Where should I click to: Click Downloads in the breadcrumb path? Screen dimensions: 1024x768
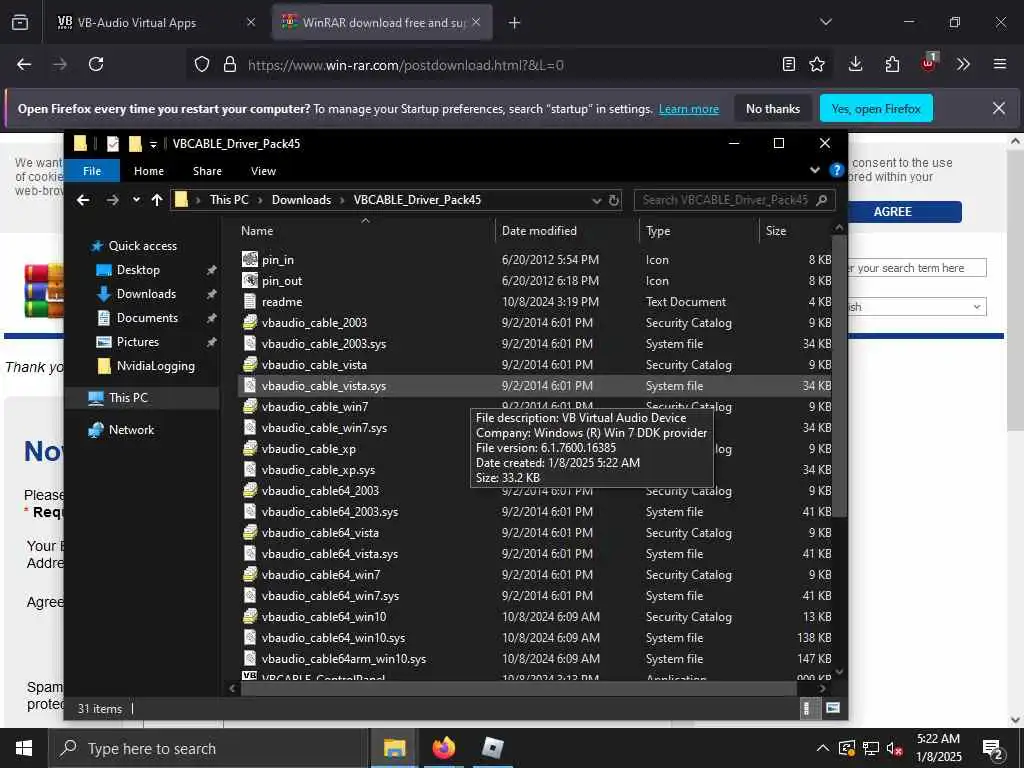tap(301, 200)
